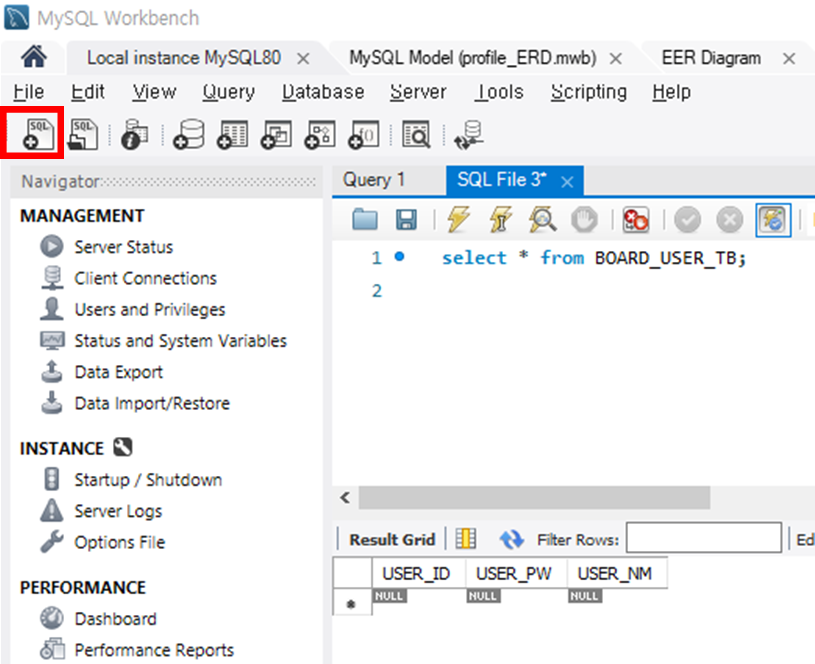Open the Help menu
Viewport: 815px width, 664px height.
point(672,92)
